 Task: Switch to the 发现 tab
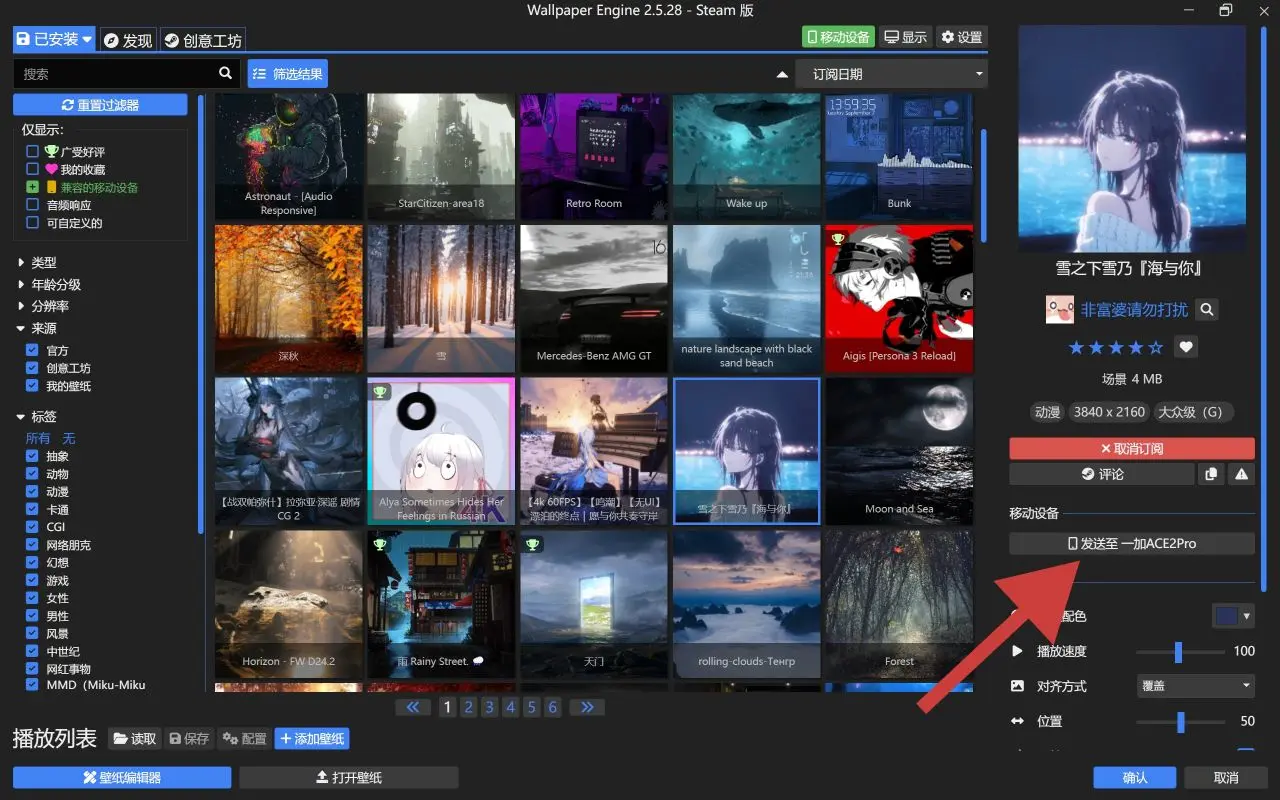click(129, 40)
